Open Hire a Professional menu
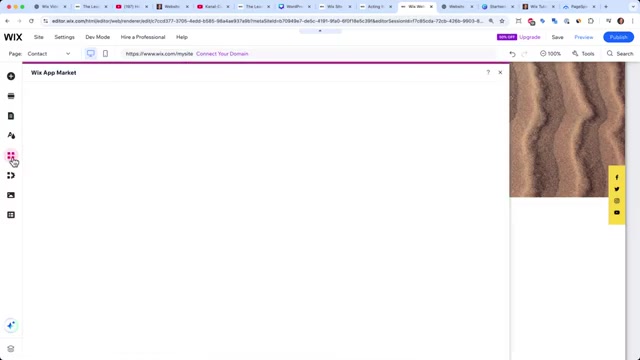640x360 pixels. click(143, 37)
